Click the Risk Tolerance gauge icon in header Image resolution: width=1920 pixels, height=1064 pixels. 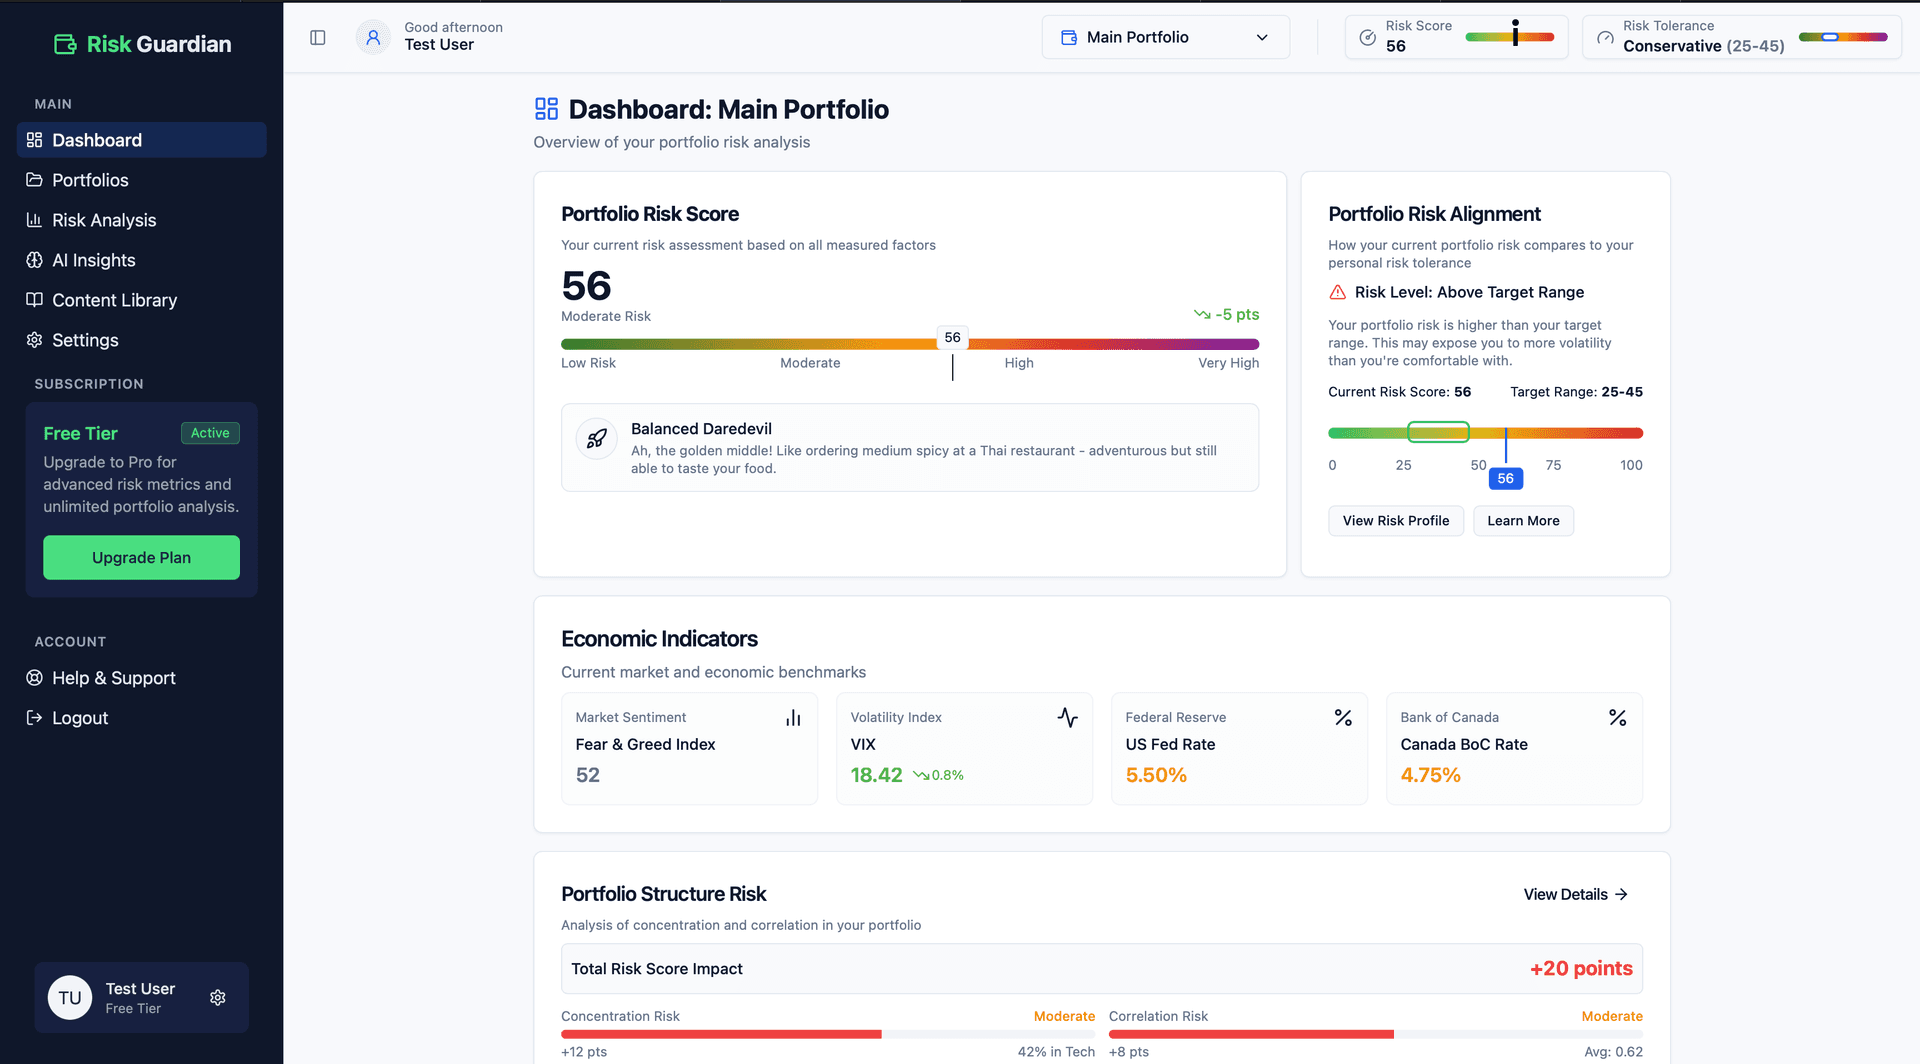tap(1605, 37)
